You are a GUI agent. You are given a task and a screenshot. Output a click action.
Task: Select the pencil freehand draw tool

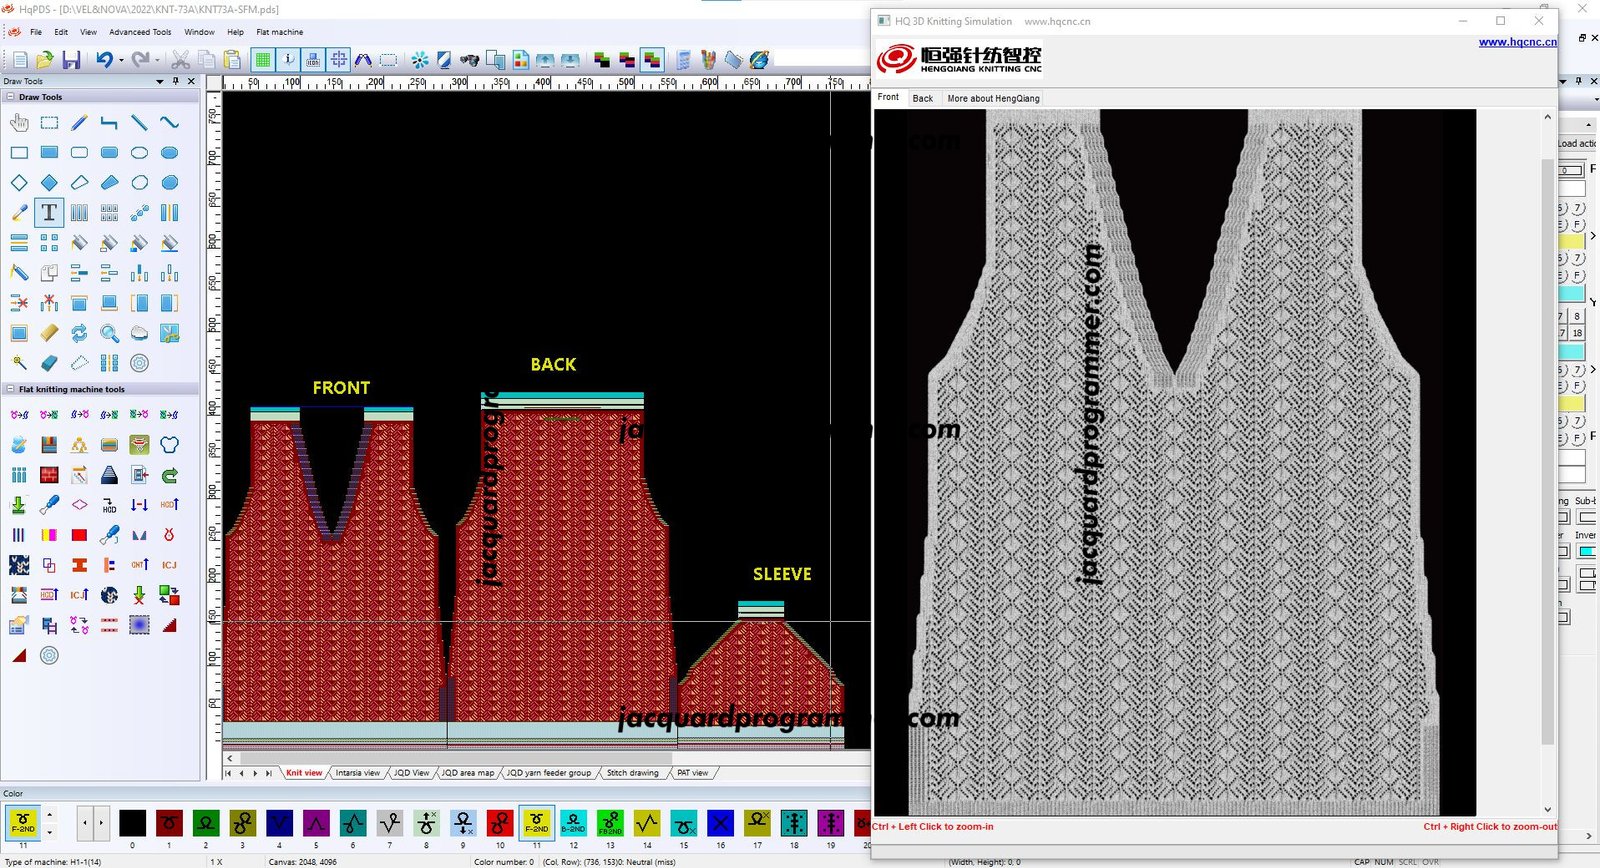click(79, 123)
